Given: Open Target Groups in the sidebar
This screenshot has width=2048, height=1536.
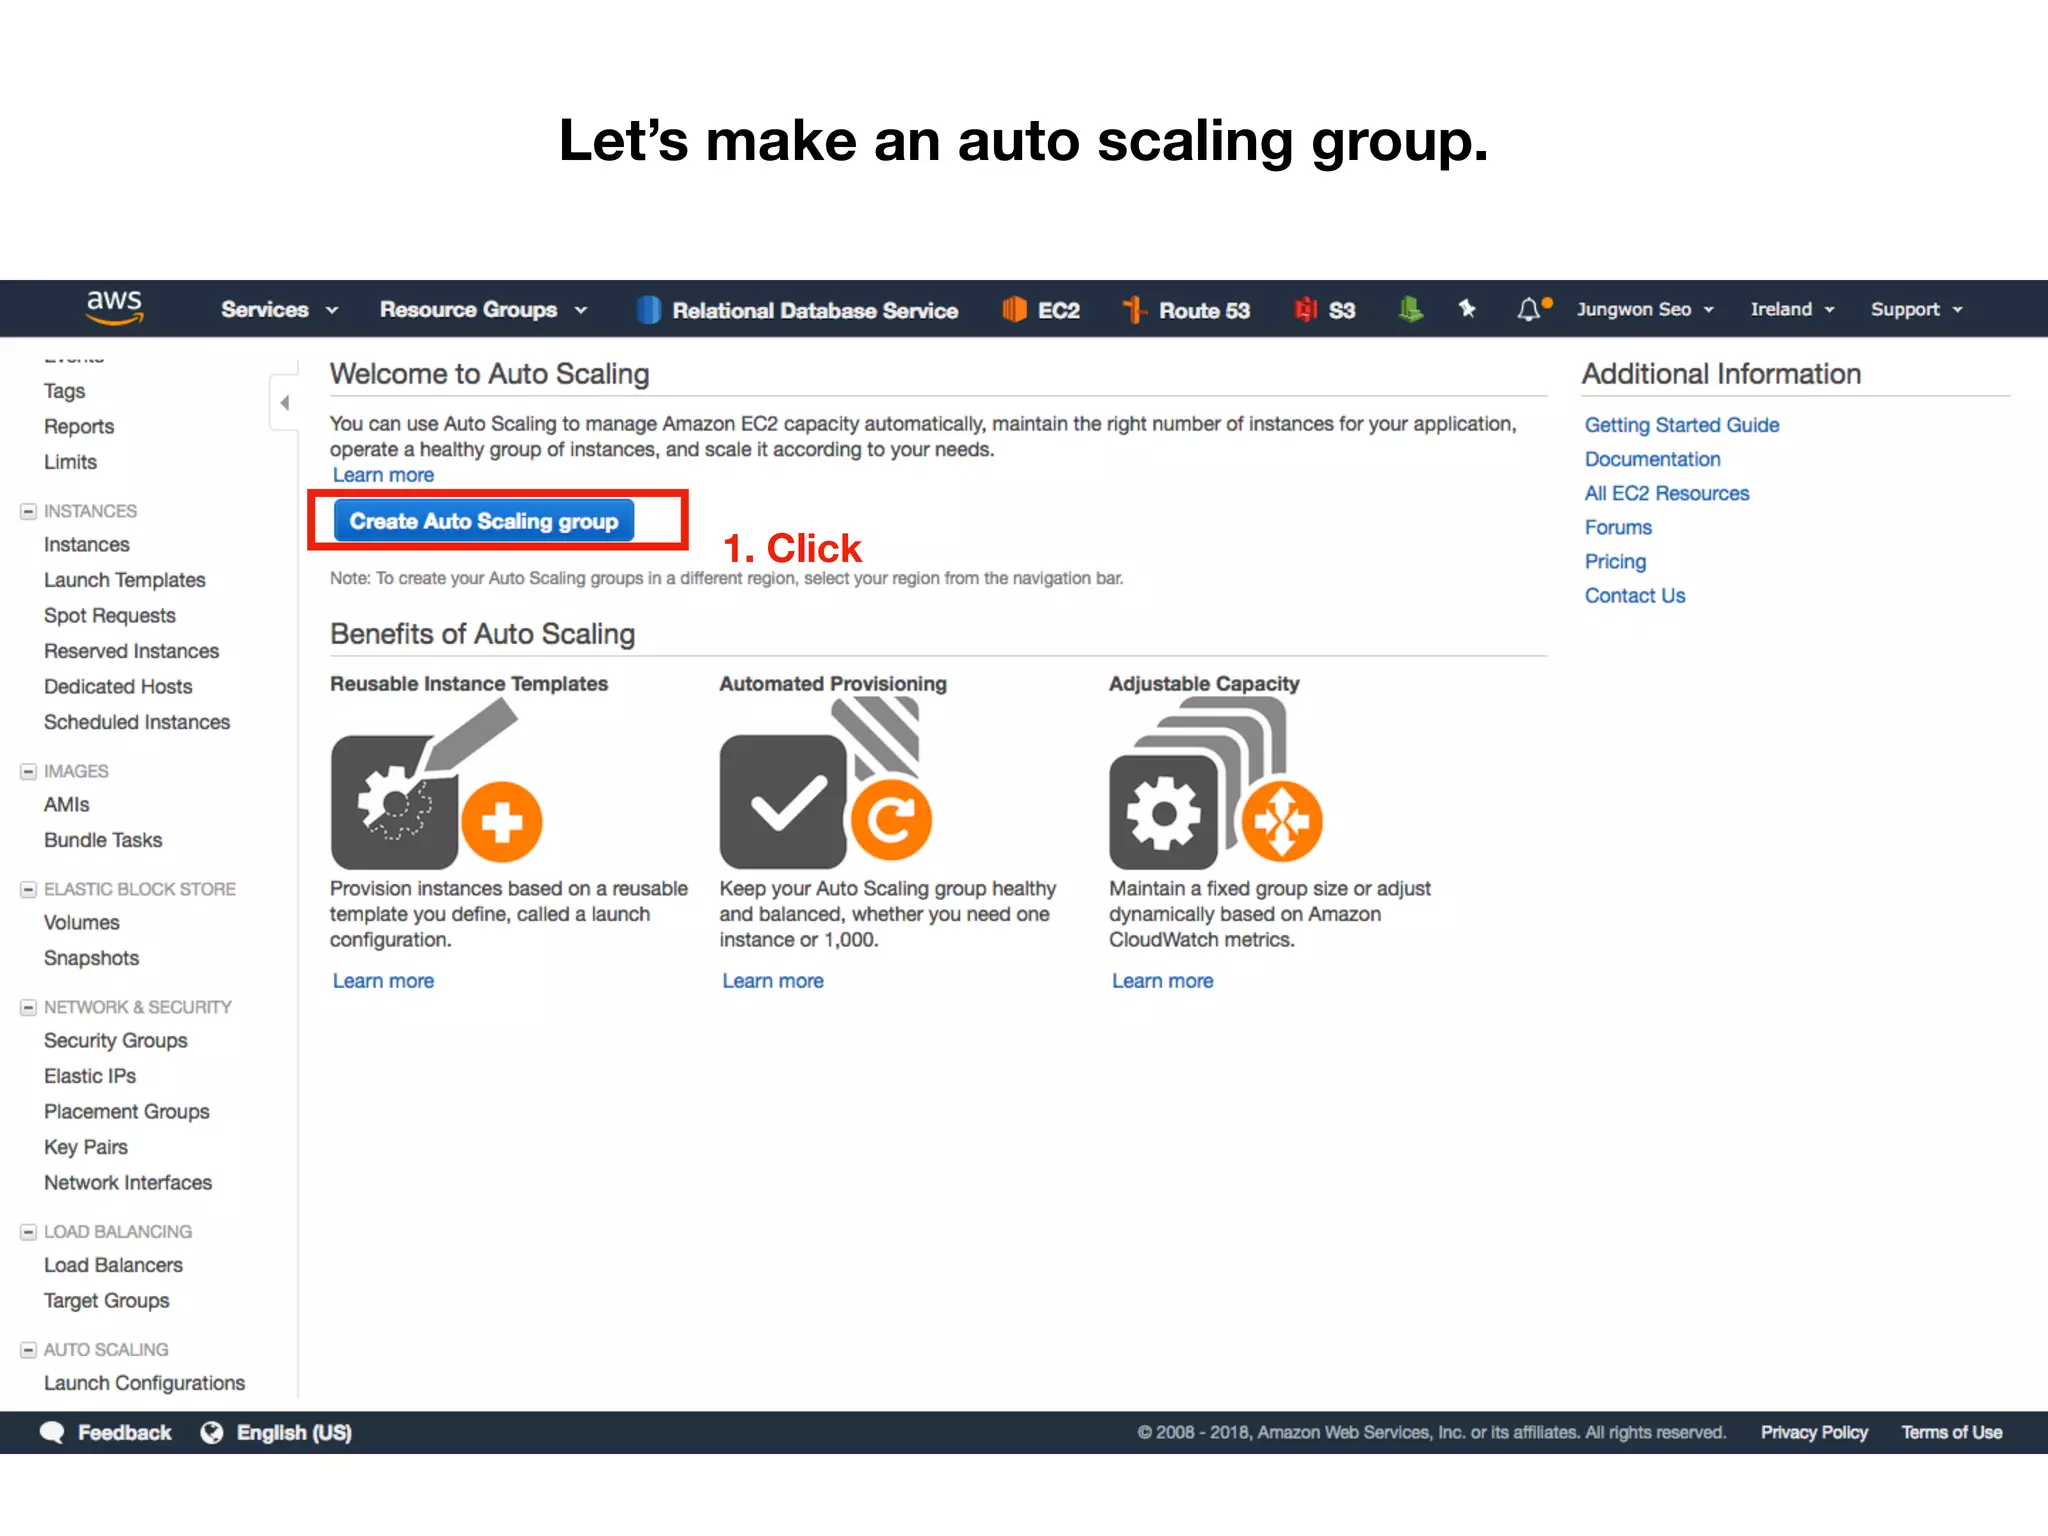Looking at the screenshot, I should click(107, 1301).
